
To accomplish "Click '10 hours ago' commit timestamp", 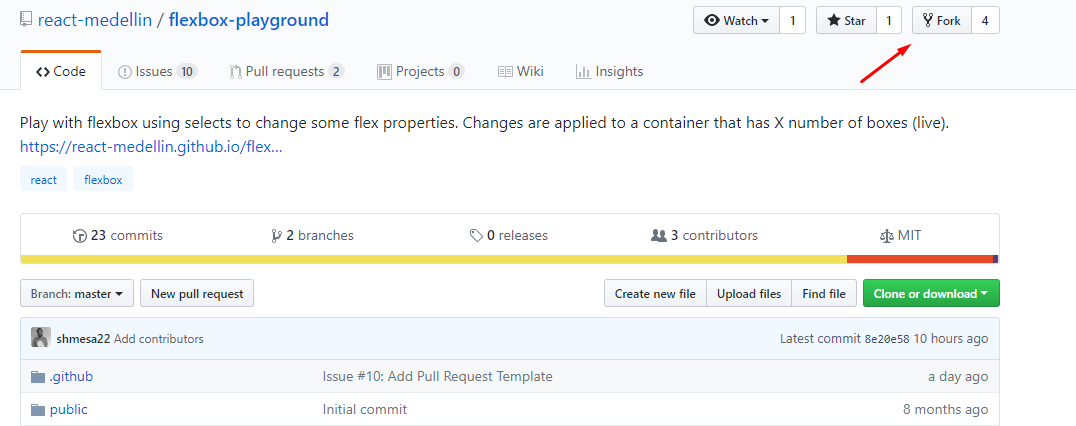I will pos(952,339).
